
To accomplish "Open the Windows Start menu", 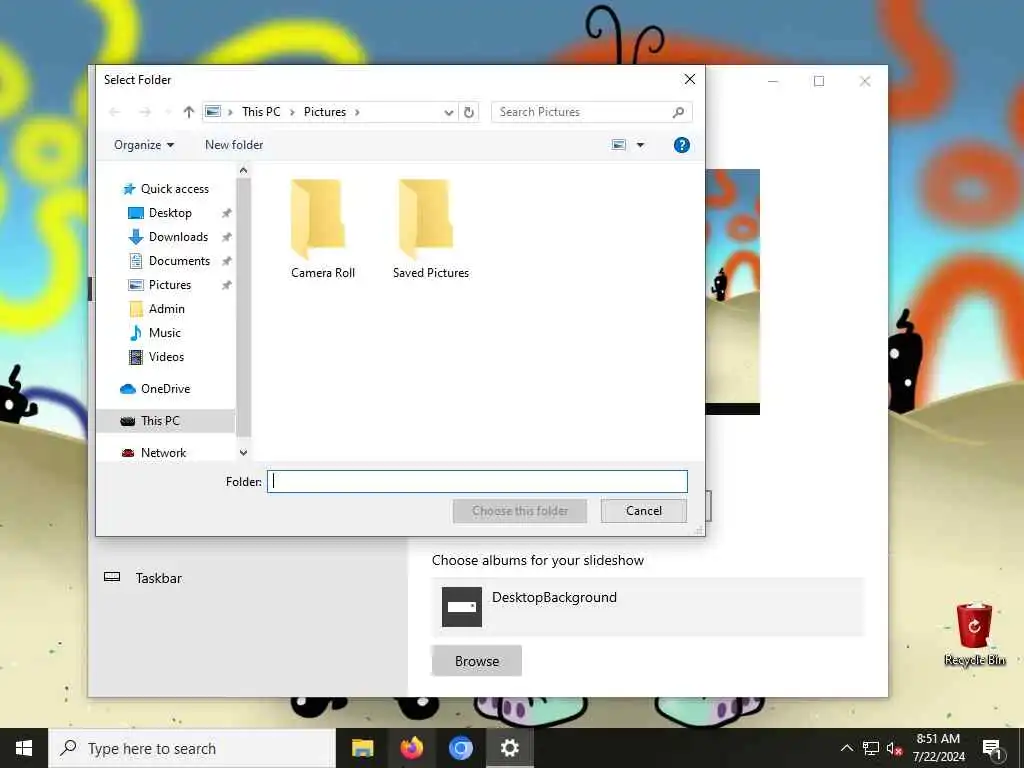I will (24, 748).
